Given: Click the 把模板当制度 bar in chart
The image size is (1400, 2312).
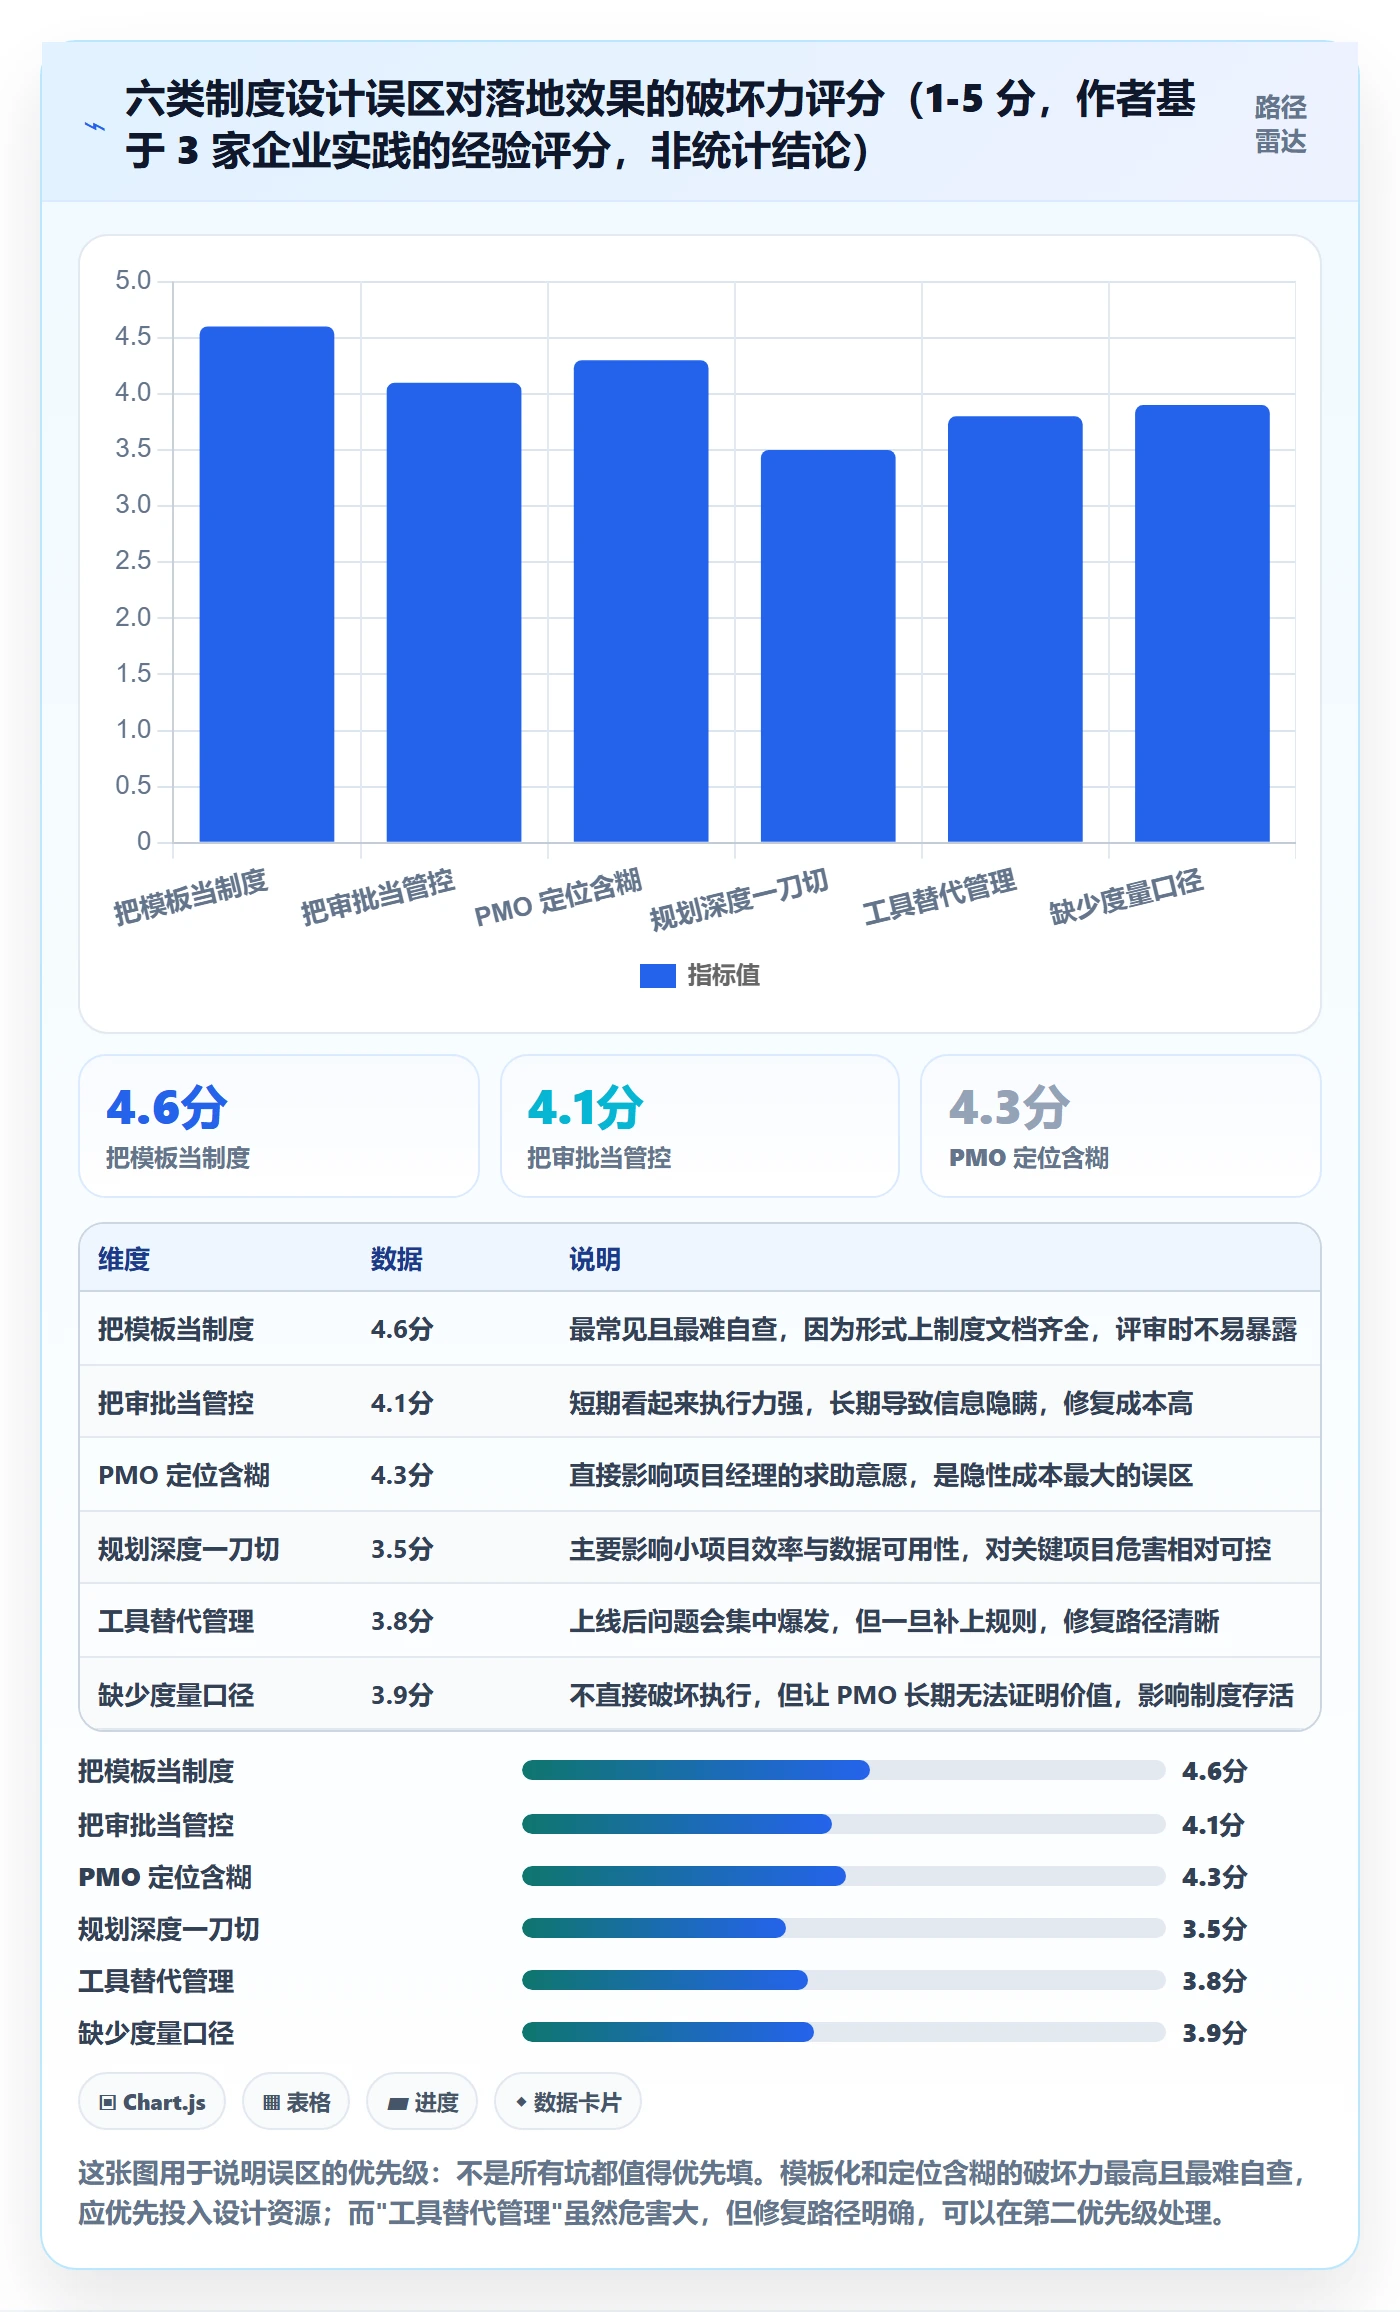Looking at the screenshot, I should coord(267,584).
